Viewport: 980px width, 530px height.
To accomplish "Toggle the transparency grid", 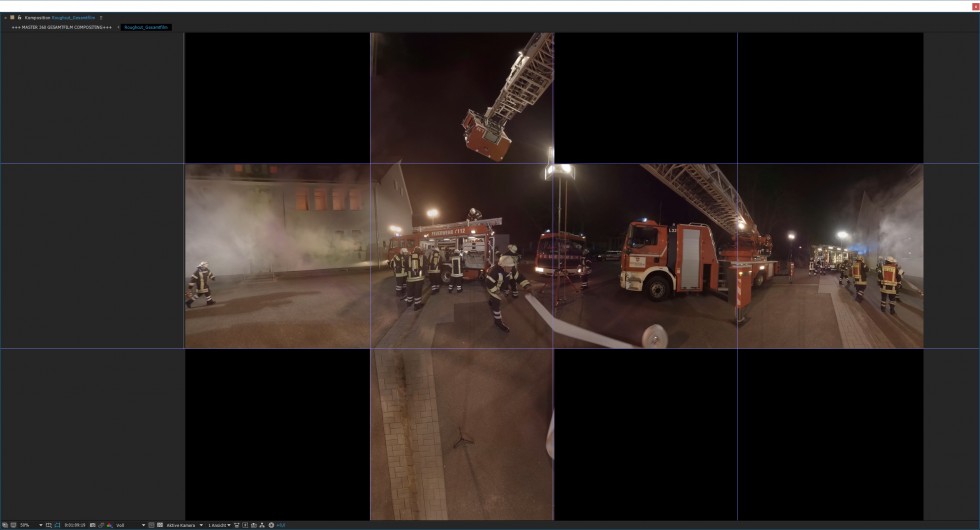I will coord(158,525).
